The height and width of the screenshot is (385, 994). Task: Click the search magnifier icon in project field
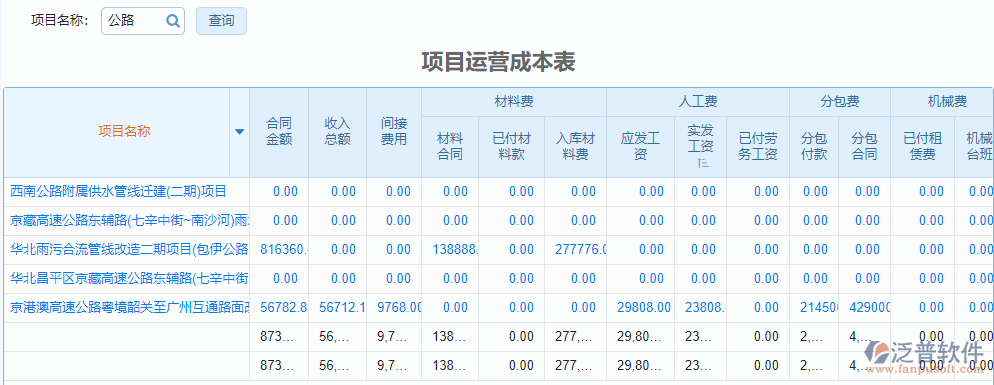tap(173, 21)
